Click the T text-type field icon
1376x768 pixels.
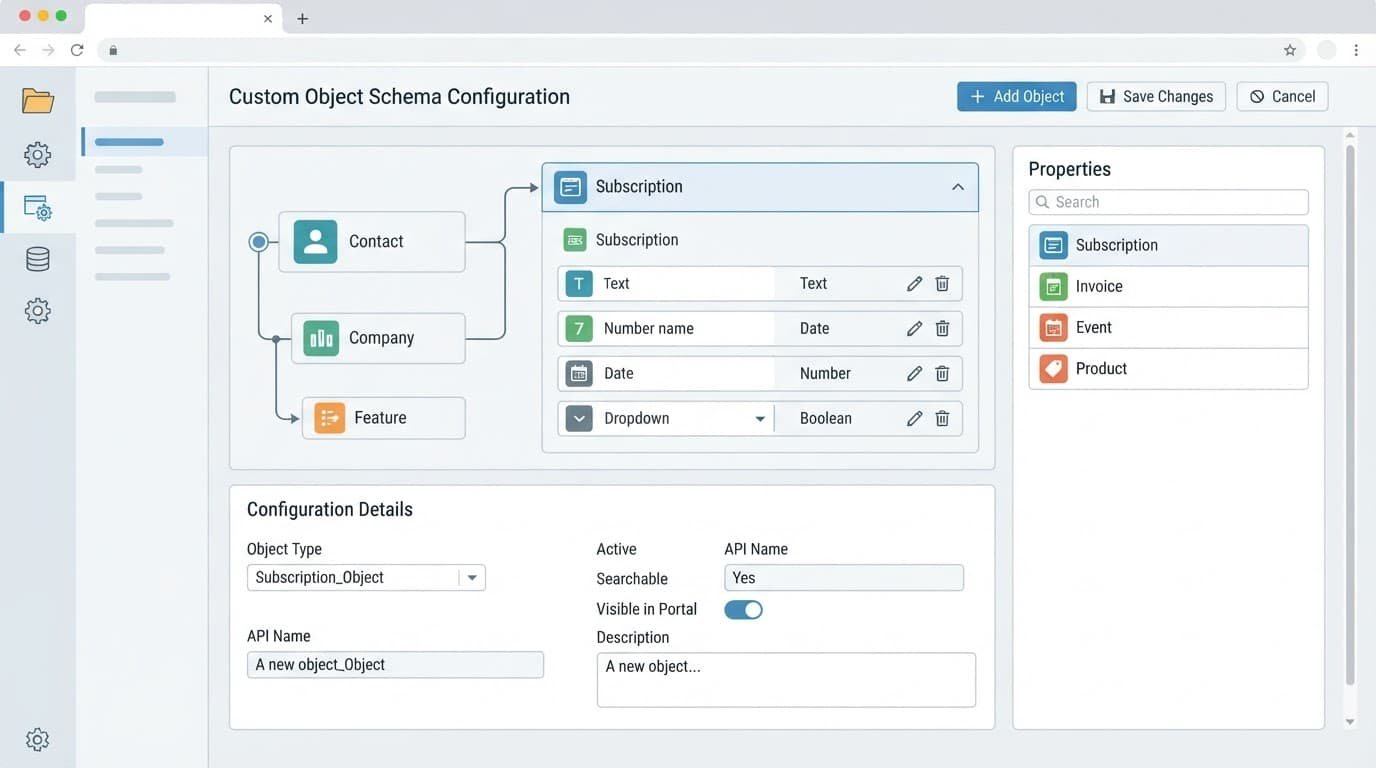[579, 284]
